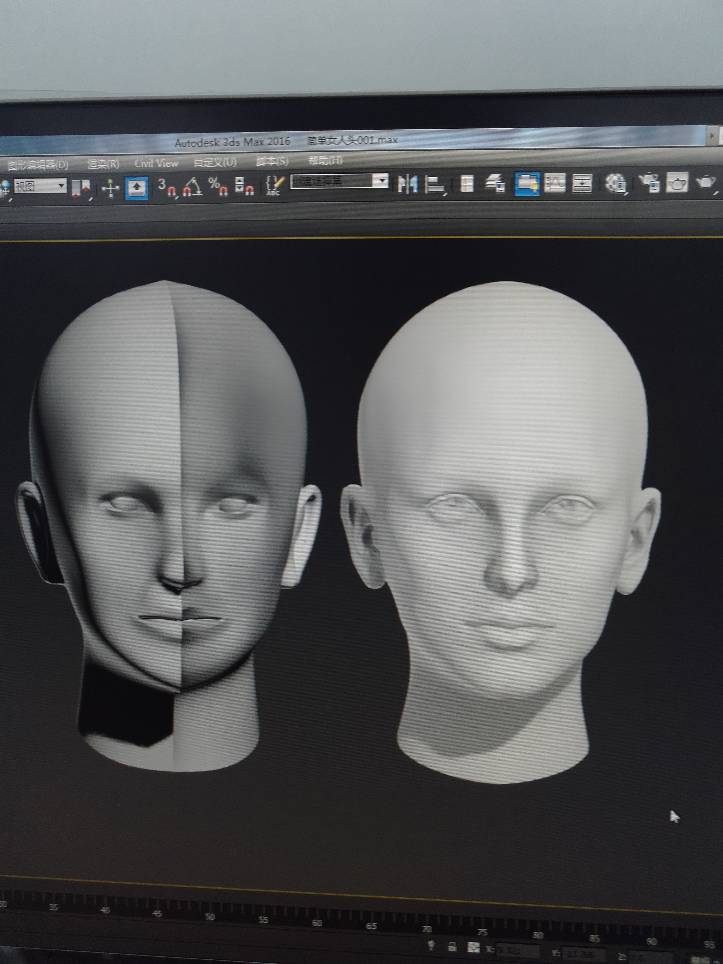Toggle the Angle Snap button
723x964 pixels.
click(192, 186)
